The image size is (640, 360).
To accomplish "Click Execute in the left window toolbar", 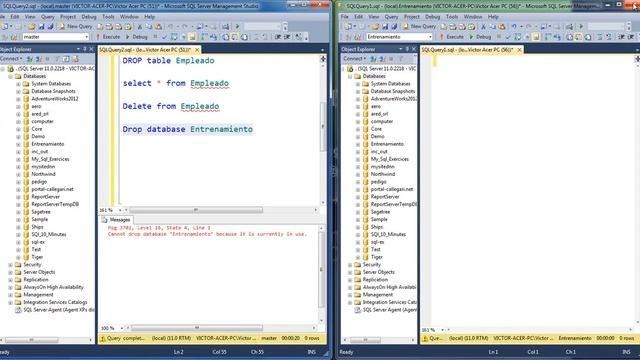I will click(x=108, y=37).
